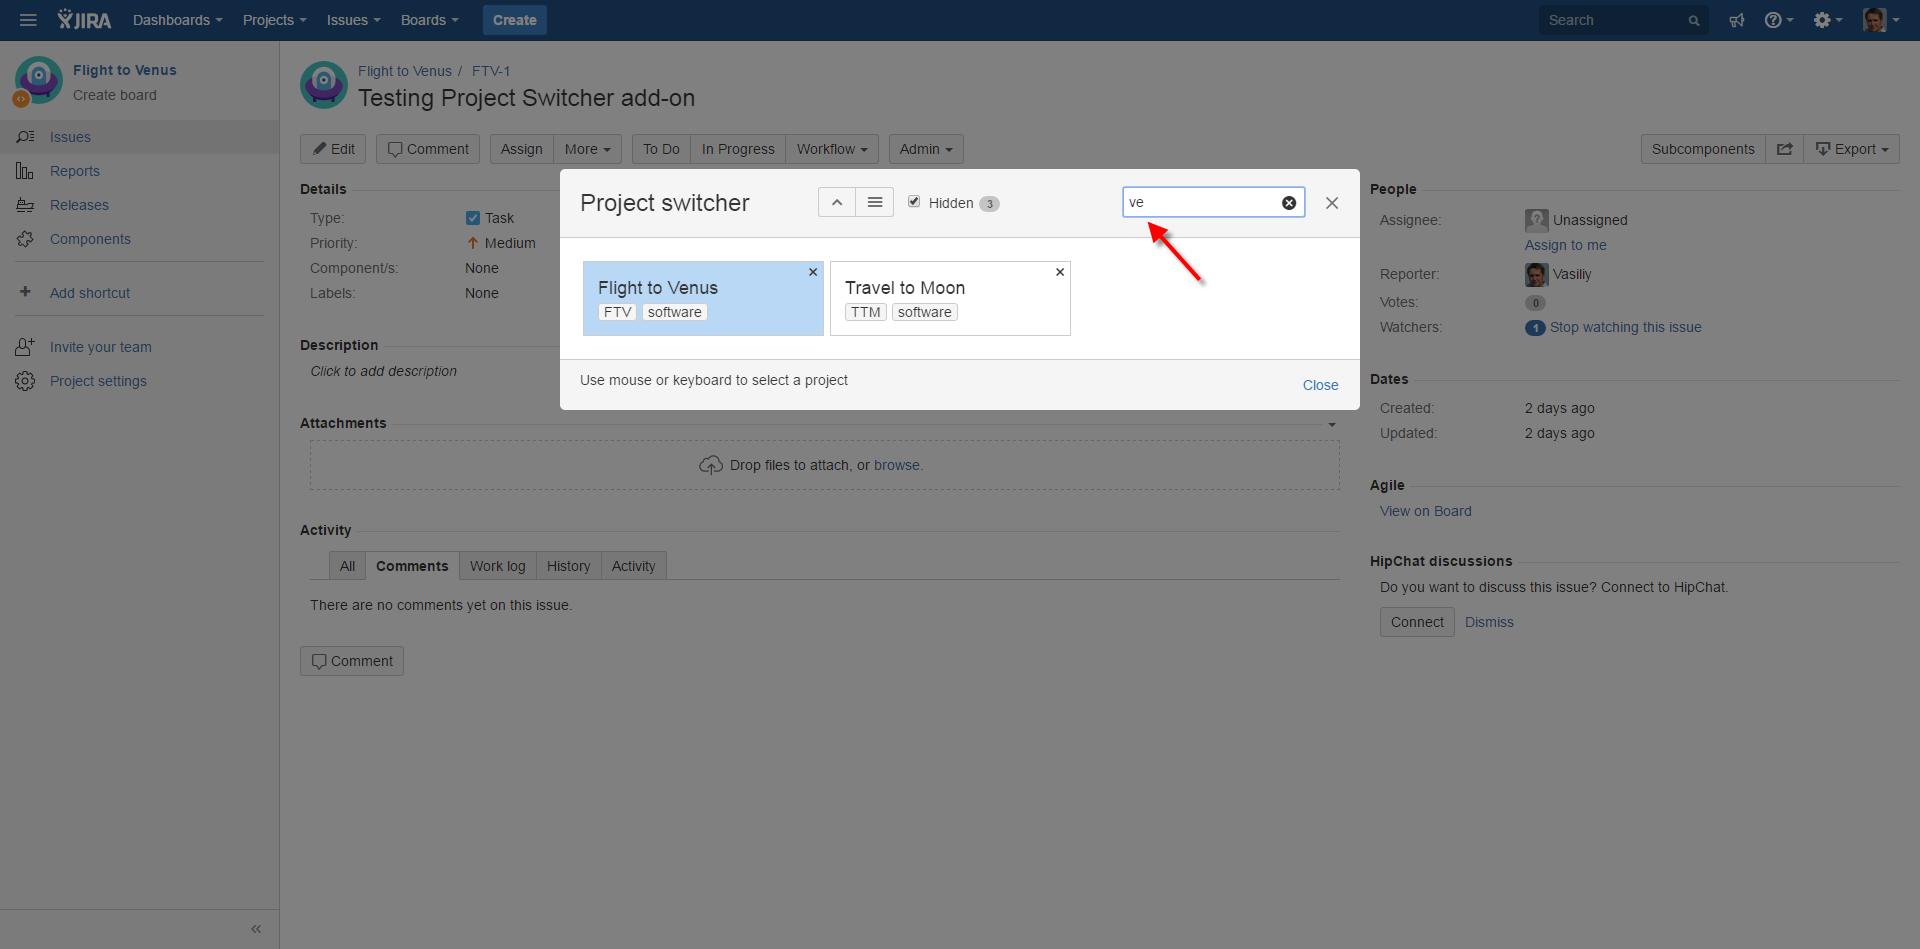The height and width of the screenshot is (949, 1920).
Task: Expand the Export dropdown
Action: [x=1852, y=149]
